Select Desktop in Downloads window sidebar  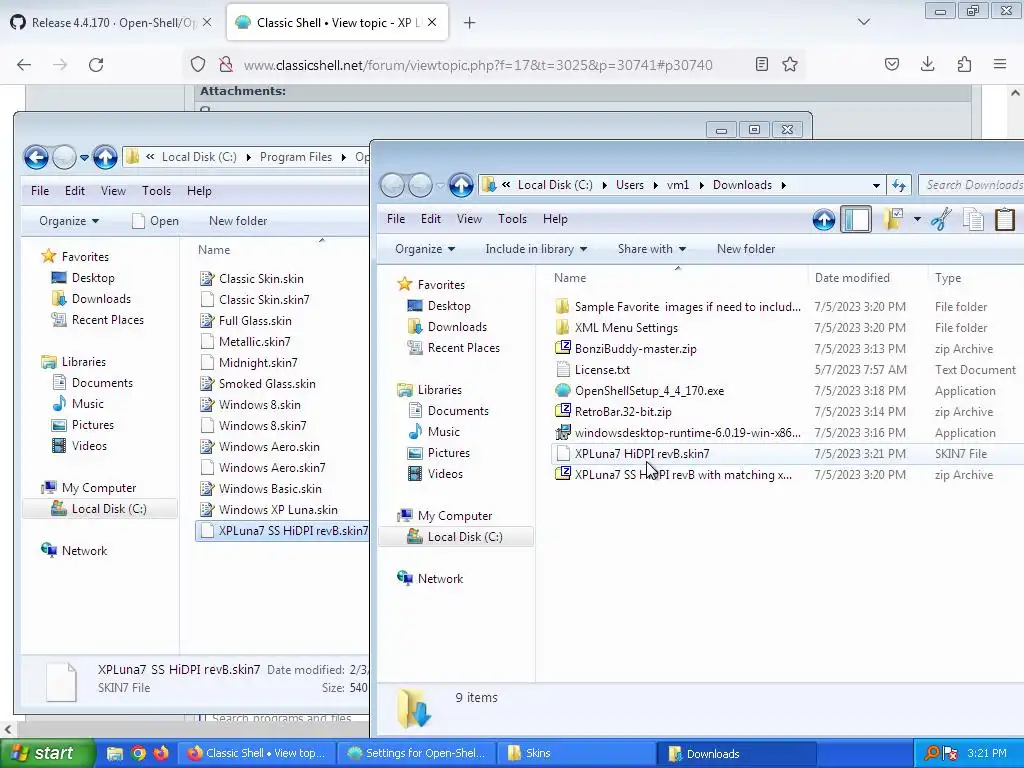point(449,306)
